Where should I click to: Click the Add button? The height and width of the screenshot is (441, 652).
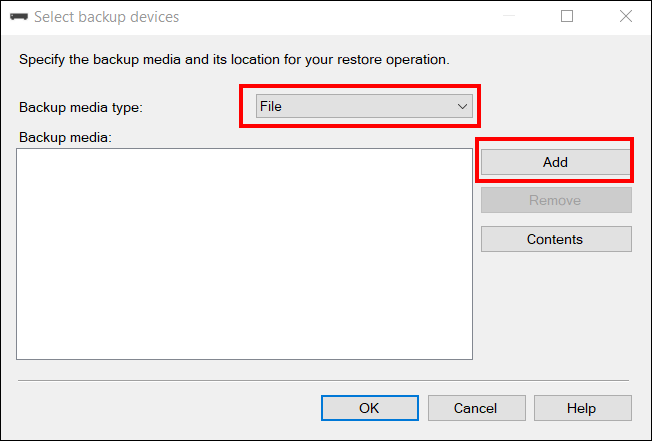tap(556, 162)
